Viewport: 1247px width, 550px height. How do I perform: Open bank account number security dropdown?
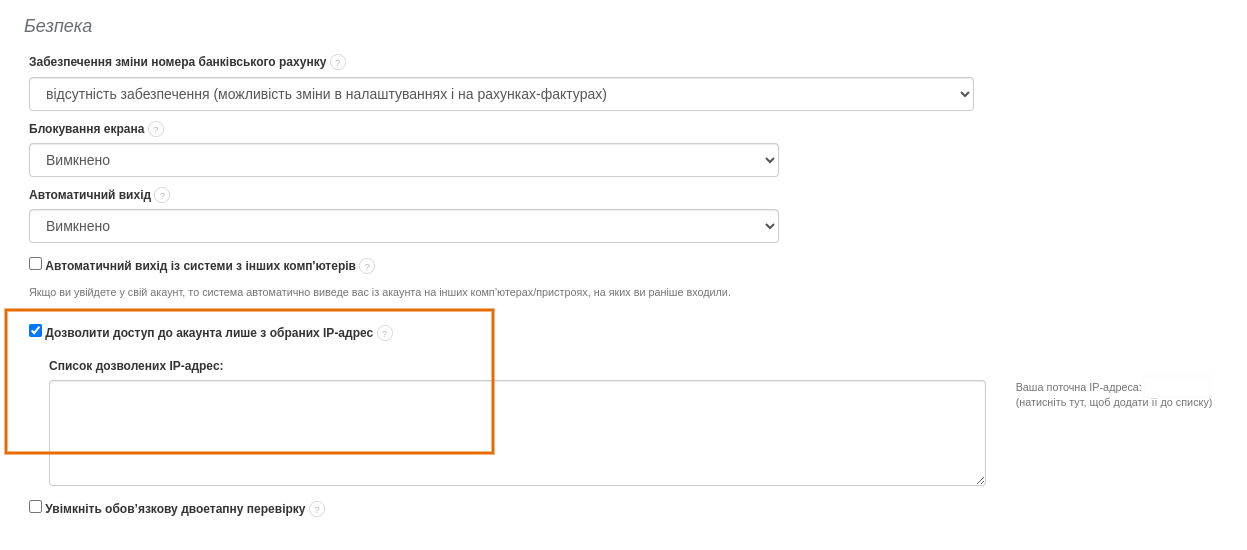coord(501,94)
